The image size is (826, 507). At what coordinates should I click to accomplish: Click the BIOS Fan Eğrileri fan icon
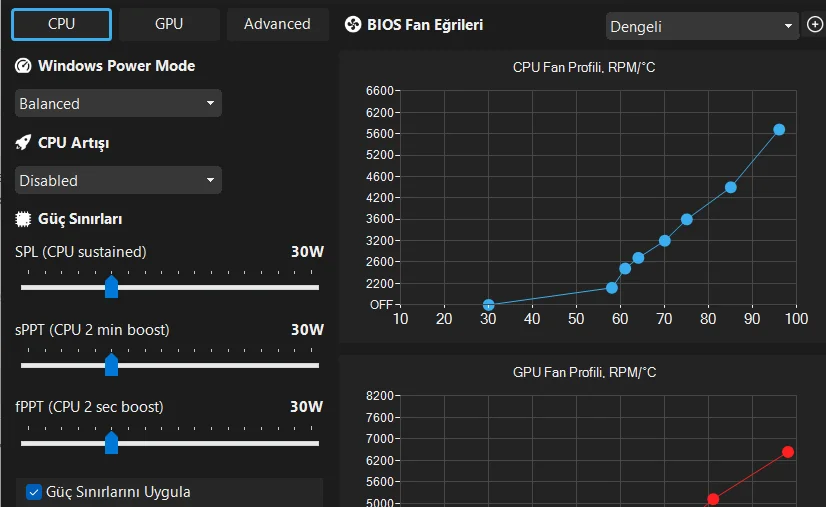pyautogui.click(x=352, y=25)
